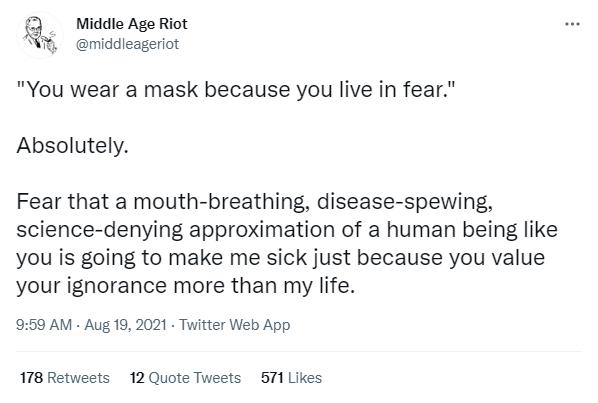
Task: Visit the @middleageriot handle link
Action: 127,44
